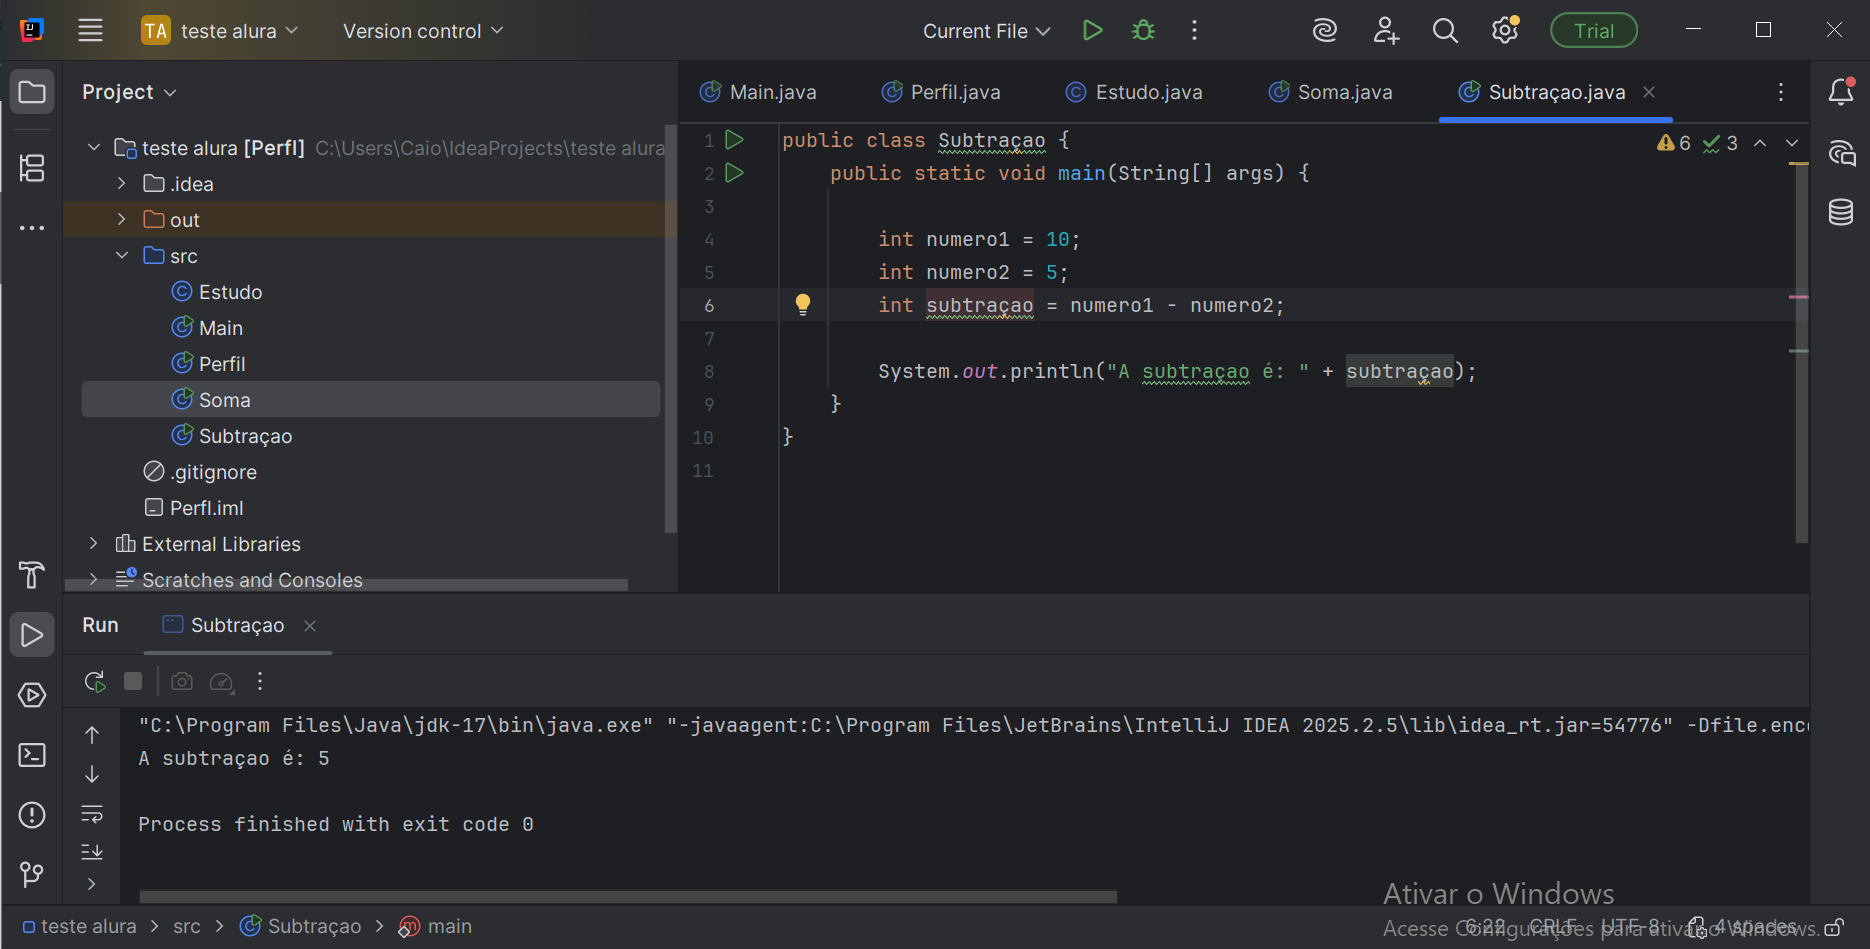Select Perfil class in project tree
The image size is (1870, 949).
coord(221,364)
